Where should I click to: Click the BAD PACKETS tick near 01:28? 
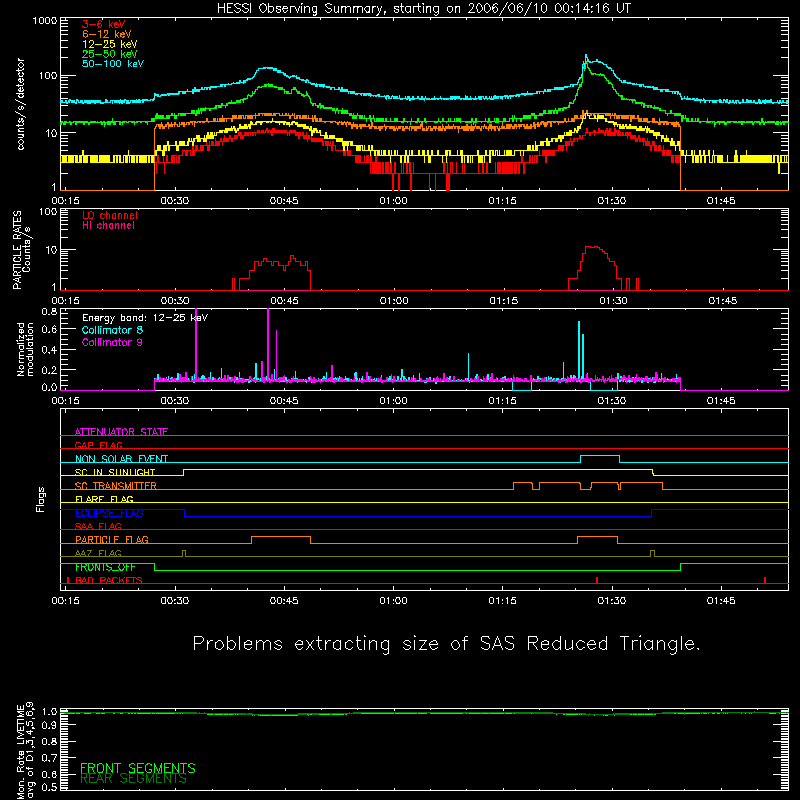coord(597,580)
